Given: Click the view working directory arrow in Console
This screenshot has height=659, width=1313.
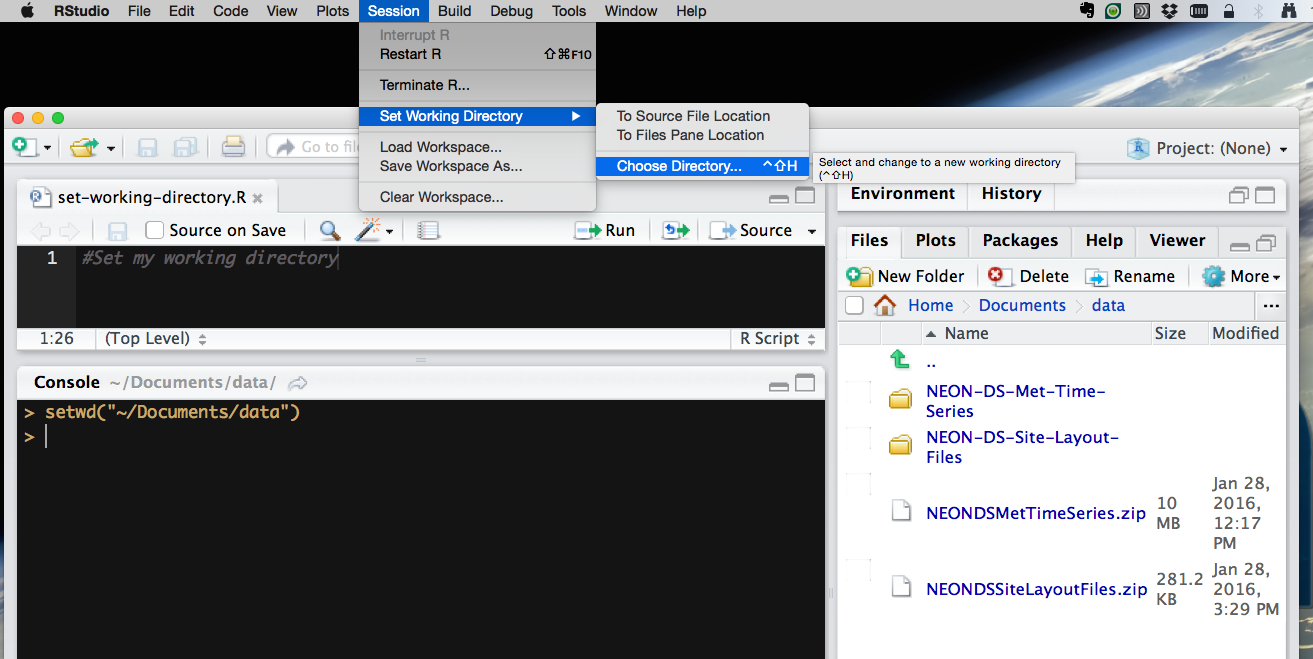Looking at the screenshot, I should point(297,383).
